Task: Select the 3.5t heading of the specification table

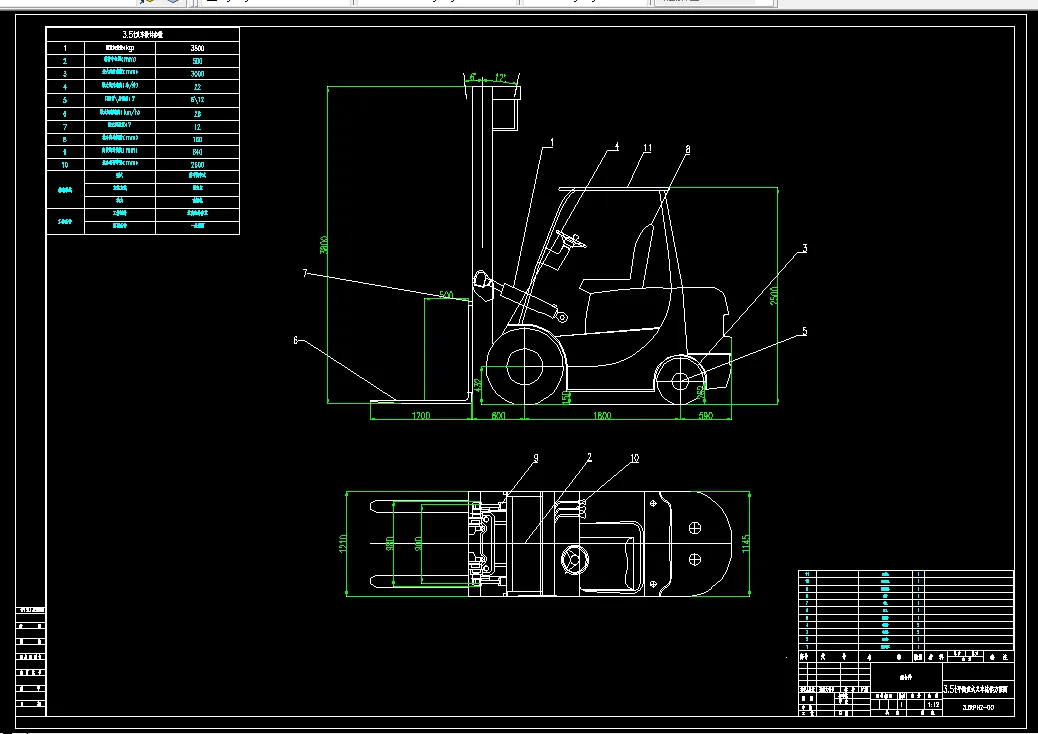Action: click(142, 34)
